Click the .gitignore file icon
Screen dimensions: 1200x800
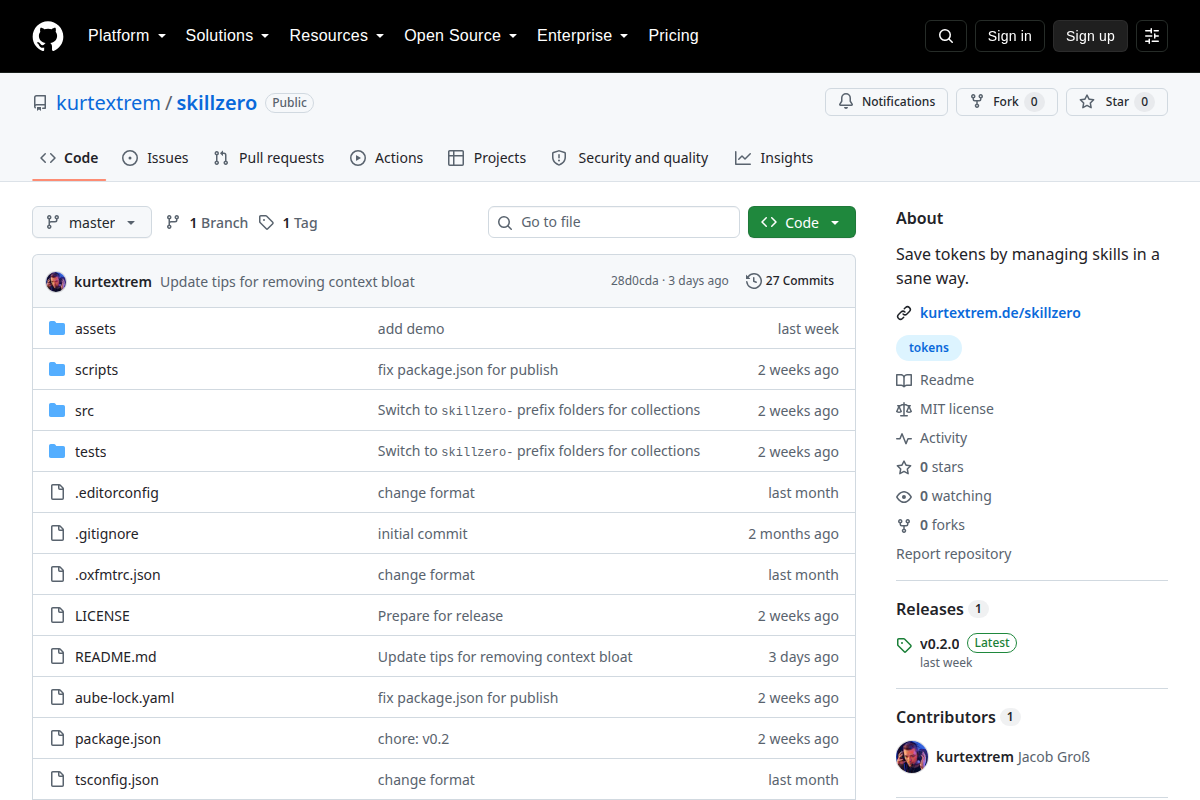(x=57, y=534)
